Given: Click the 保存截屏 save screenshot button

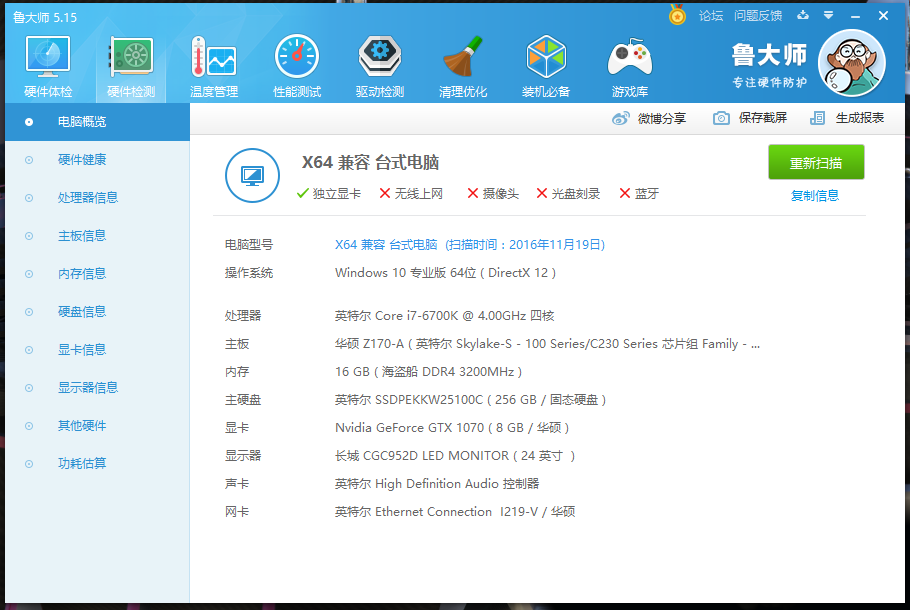Looking at the screenshot, I should pyautogui.click(x=750, y=118).
